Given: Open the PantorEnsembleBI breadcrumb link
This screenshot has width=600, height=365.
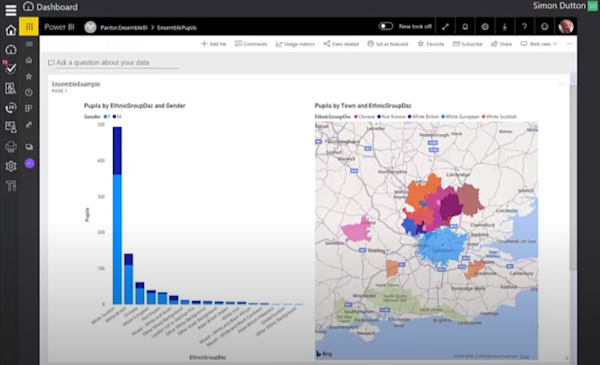Looking at the screenshot, I should (124, 28).
